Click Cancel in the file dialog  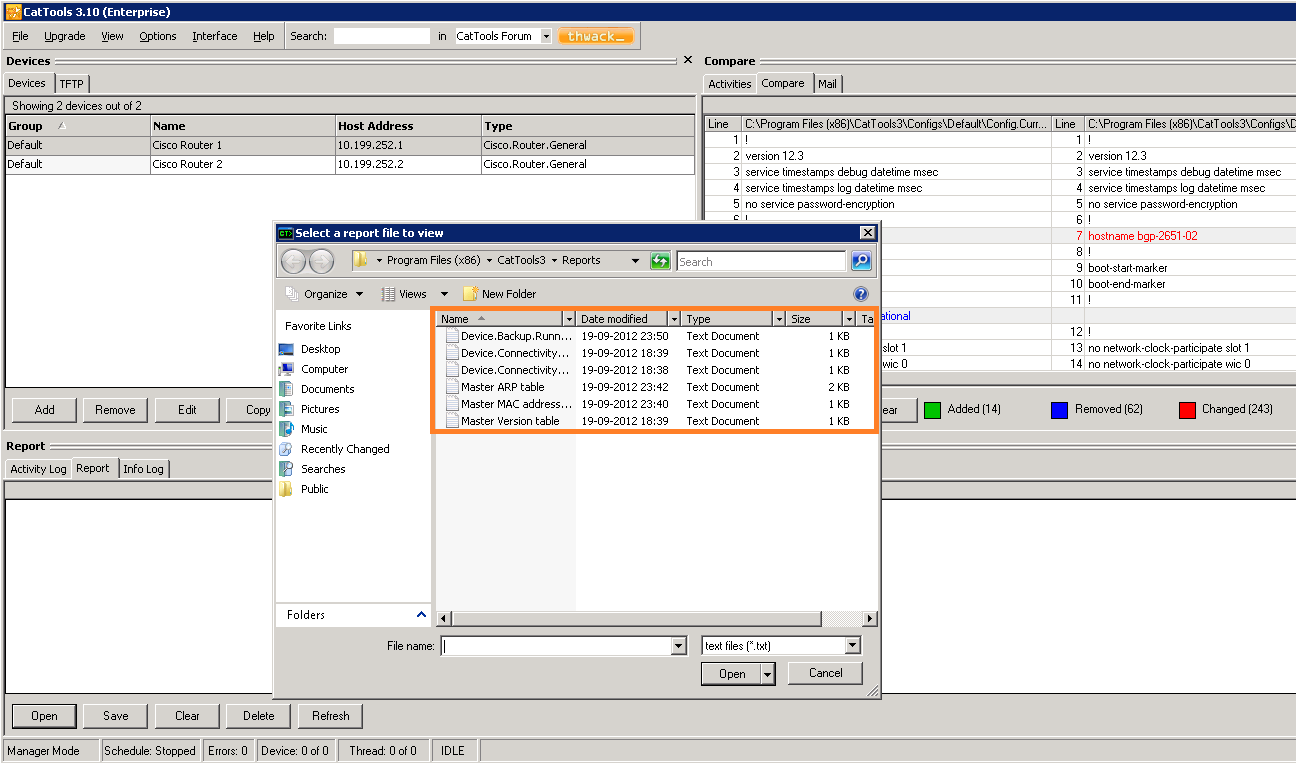(x=825, y=673)
